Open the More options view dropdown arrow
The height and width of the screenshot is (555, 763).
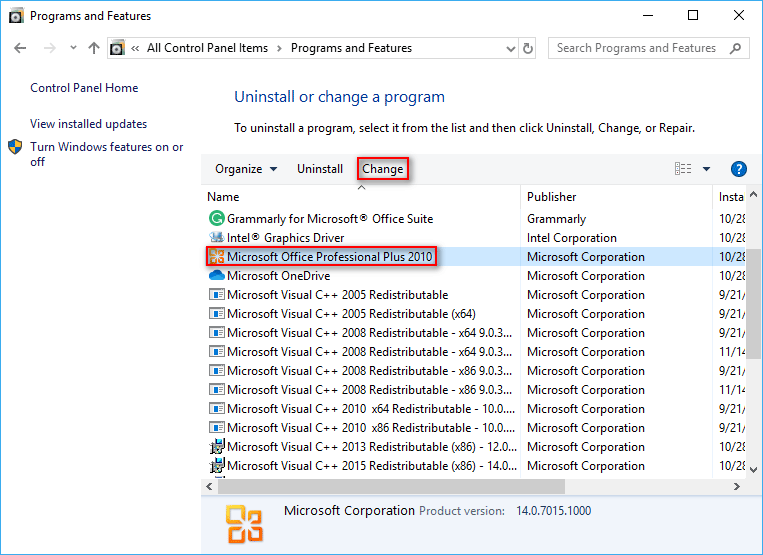point(706,169)
